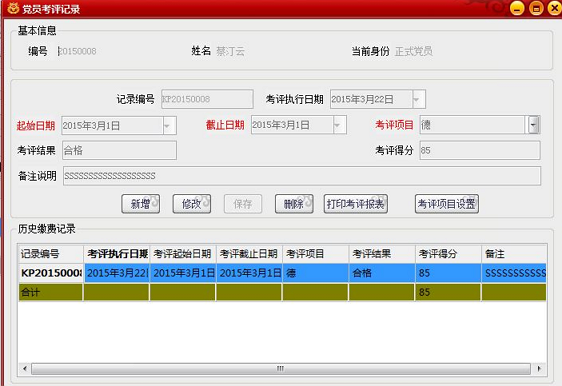Click the 备注说明 text field
The height and width of the screenshot is (386, 562).
pyautogui.click(x=302, y=176)
